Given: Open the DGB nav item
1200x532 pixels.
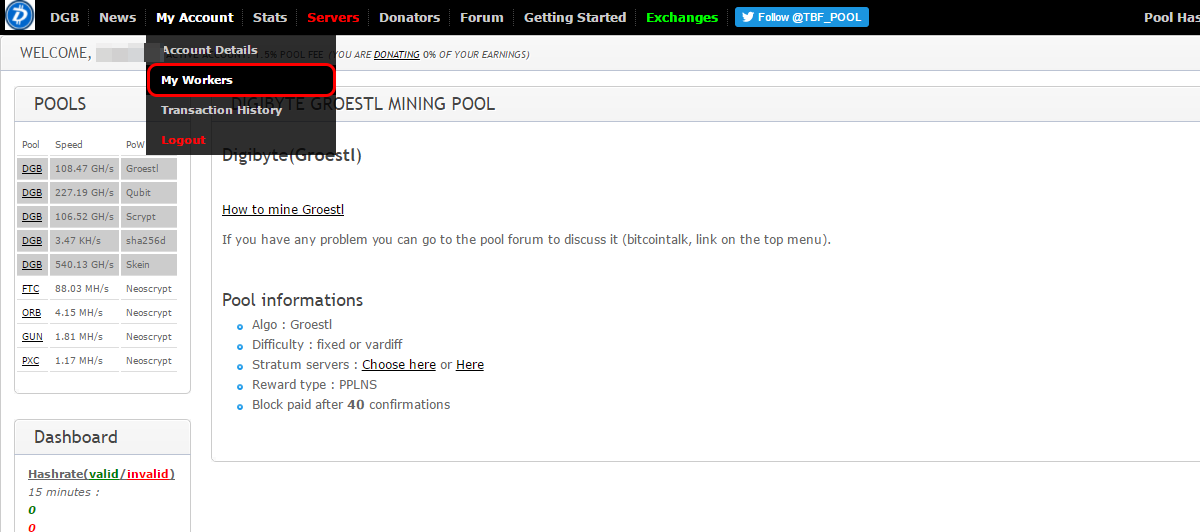Looking at the screenshot, I should pyautogui.click(x=64, y=17).
